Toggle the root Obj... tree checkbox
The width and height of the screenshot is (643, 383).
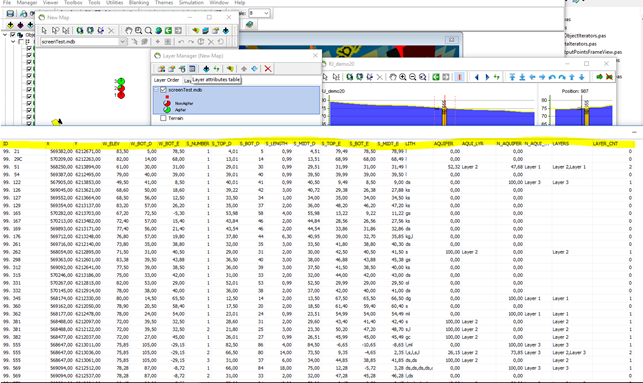(x=13, y=35)
